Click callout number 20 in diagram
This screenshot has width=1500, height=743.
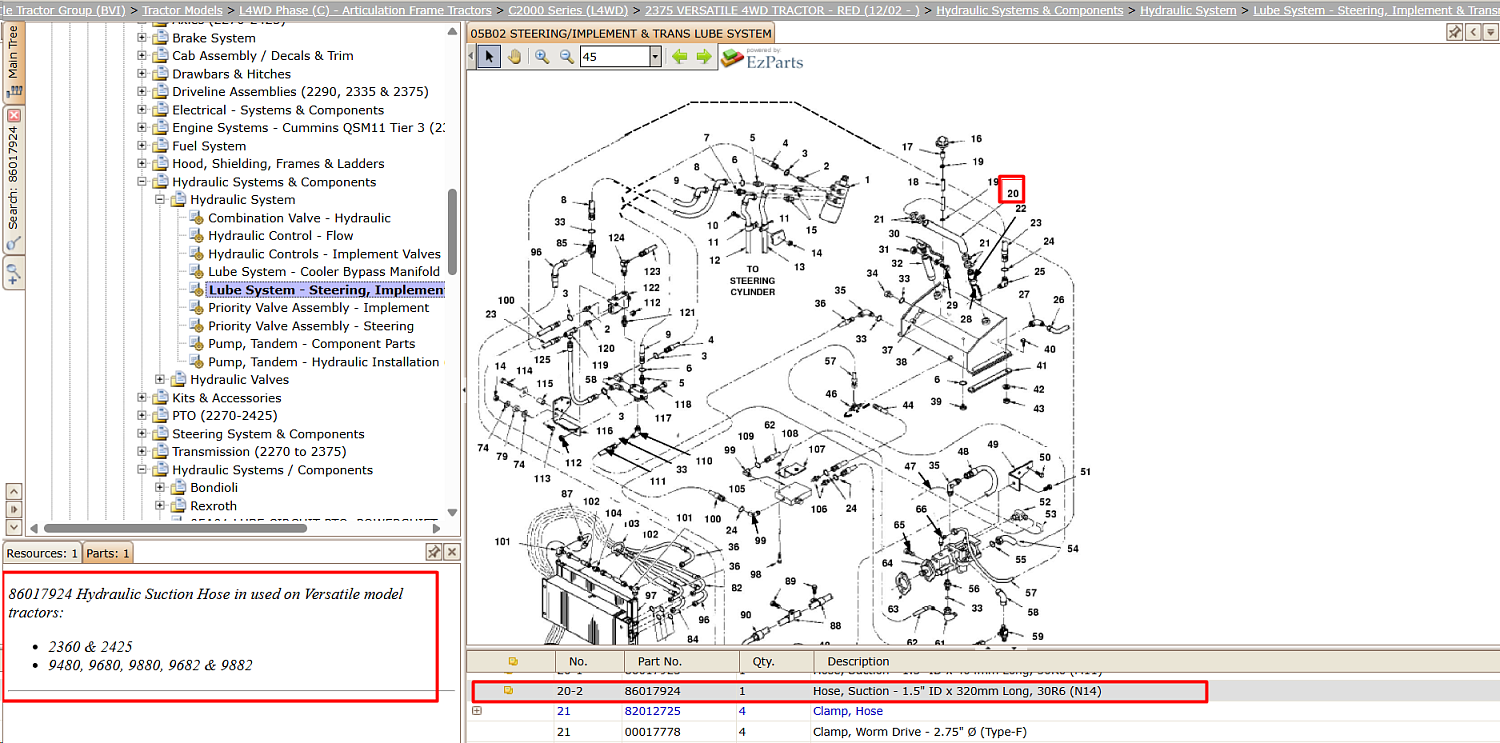1012,193
